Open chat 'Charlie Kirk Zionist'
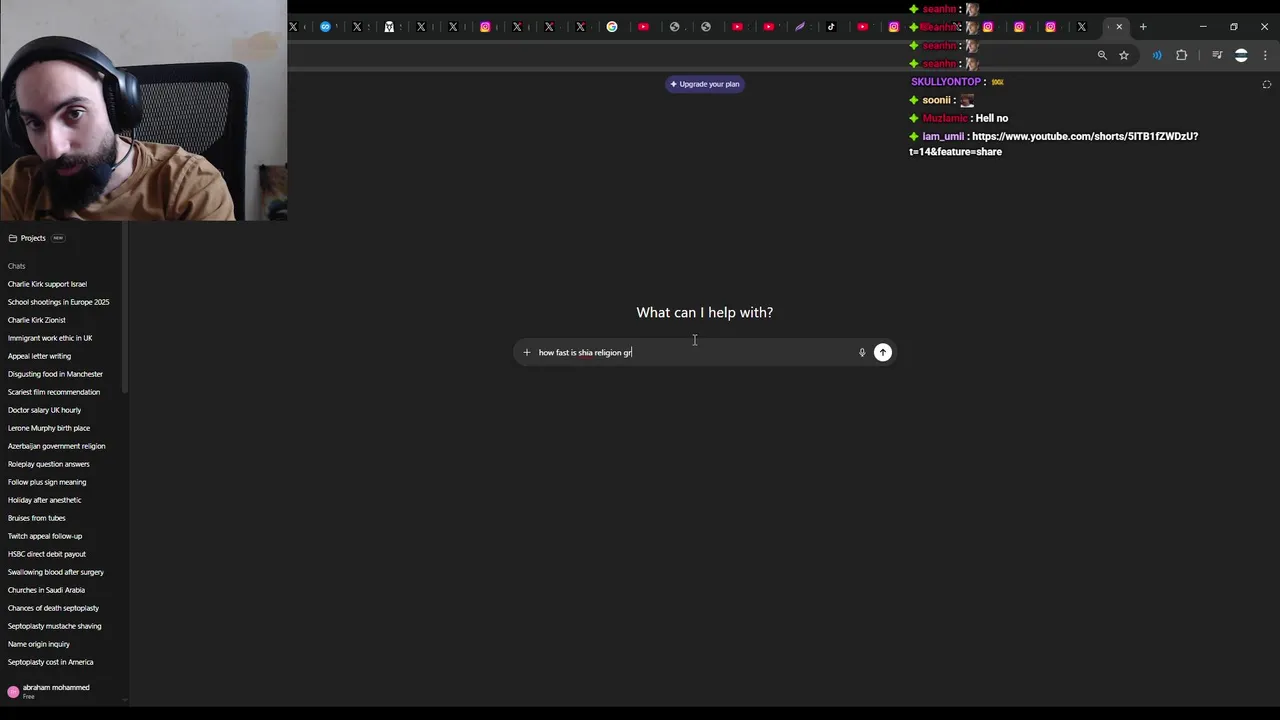 36,320
